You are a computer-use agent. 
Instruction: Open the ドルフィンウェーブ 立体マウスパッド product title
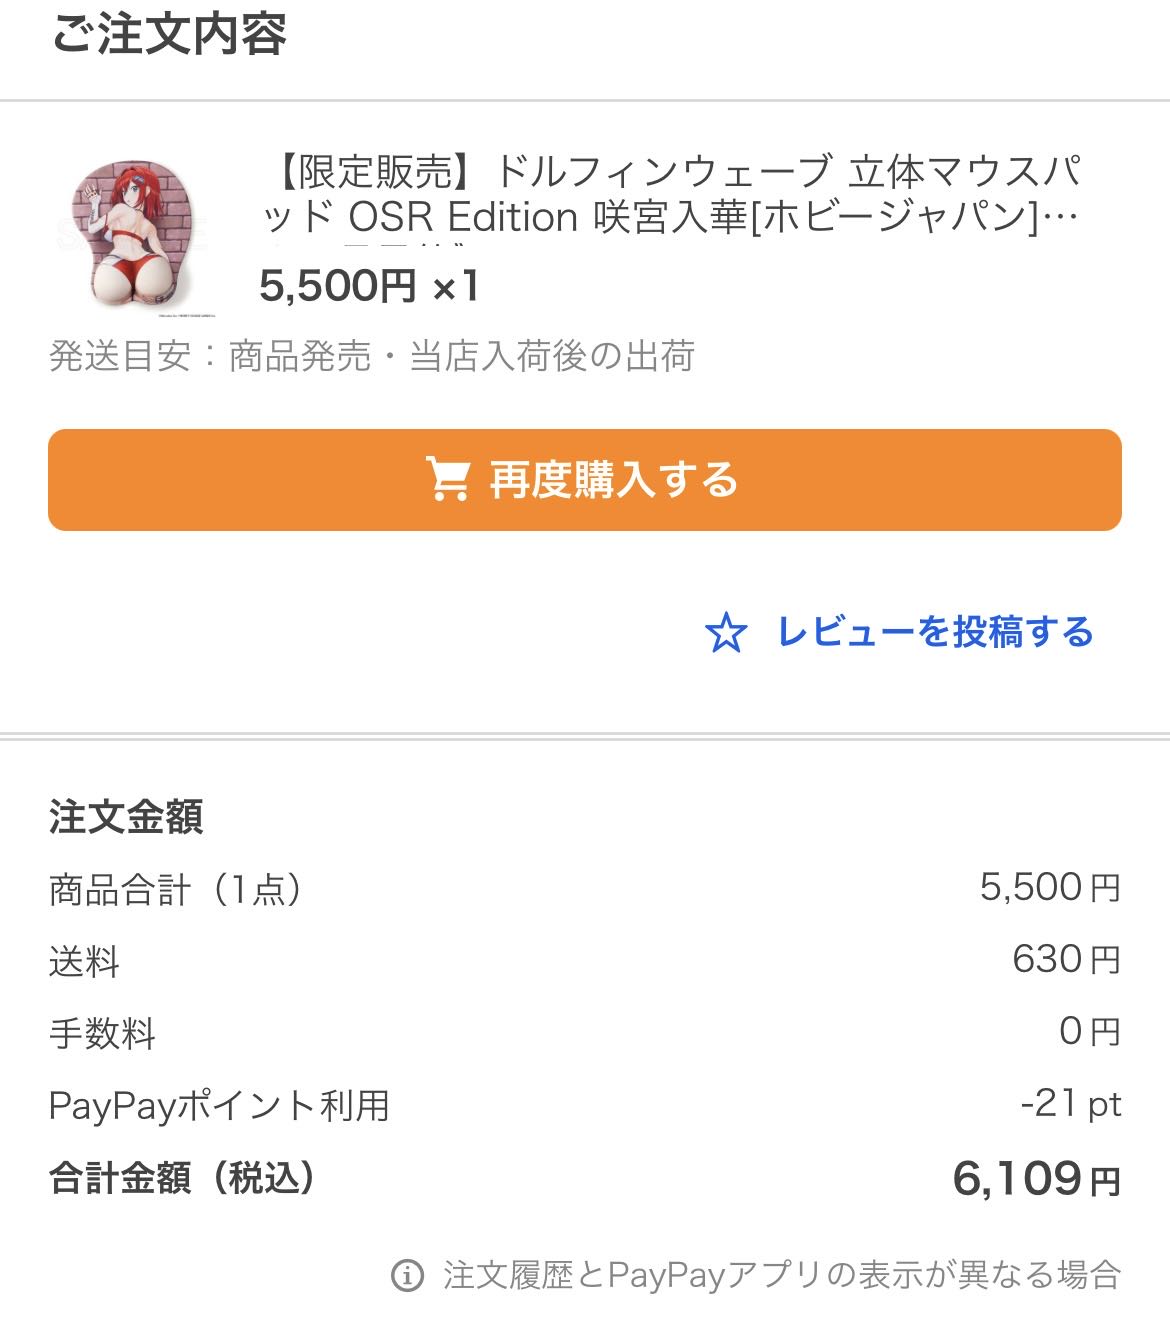pos(672,195)
